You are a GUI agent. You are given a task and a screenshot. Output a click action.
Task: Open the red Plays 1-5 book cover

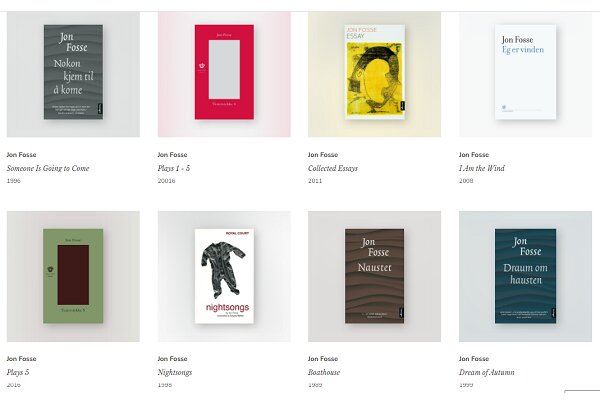[x=224, y=72]
